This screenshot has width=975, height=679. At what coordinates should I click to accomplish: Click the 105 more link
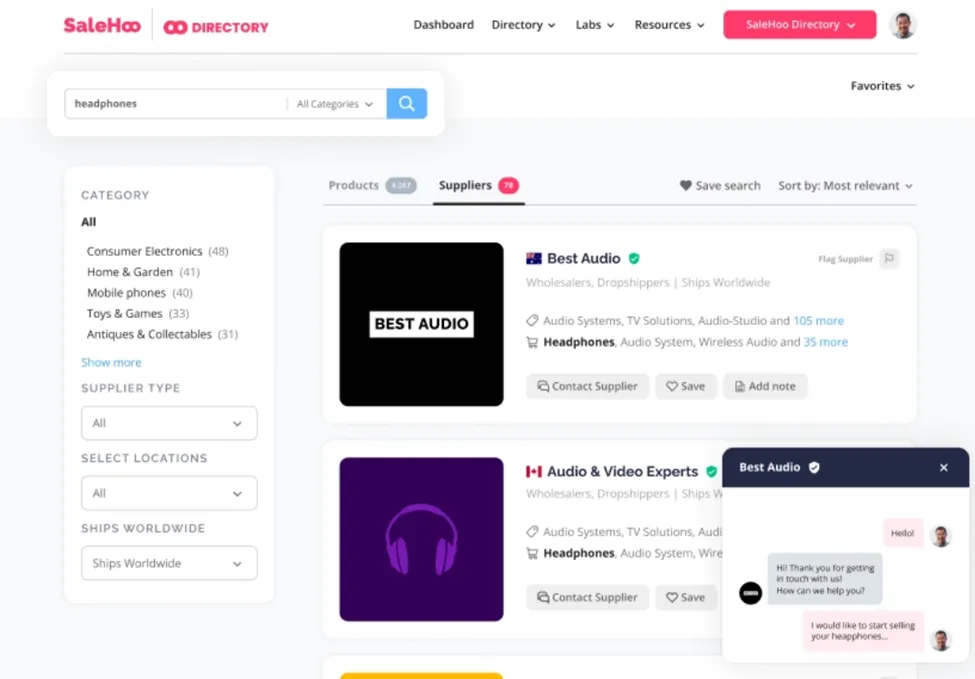pos(818,321)
